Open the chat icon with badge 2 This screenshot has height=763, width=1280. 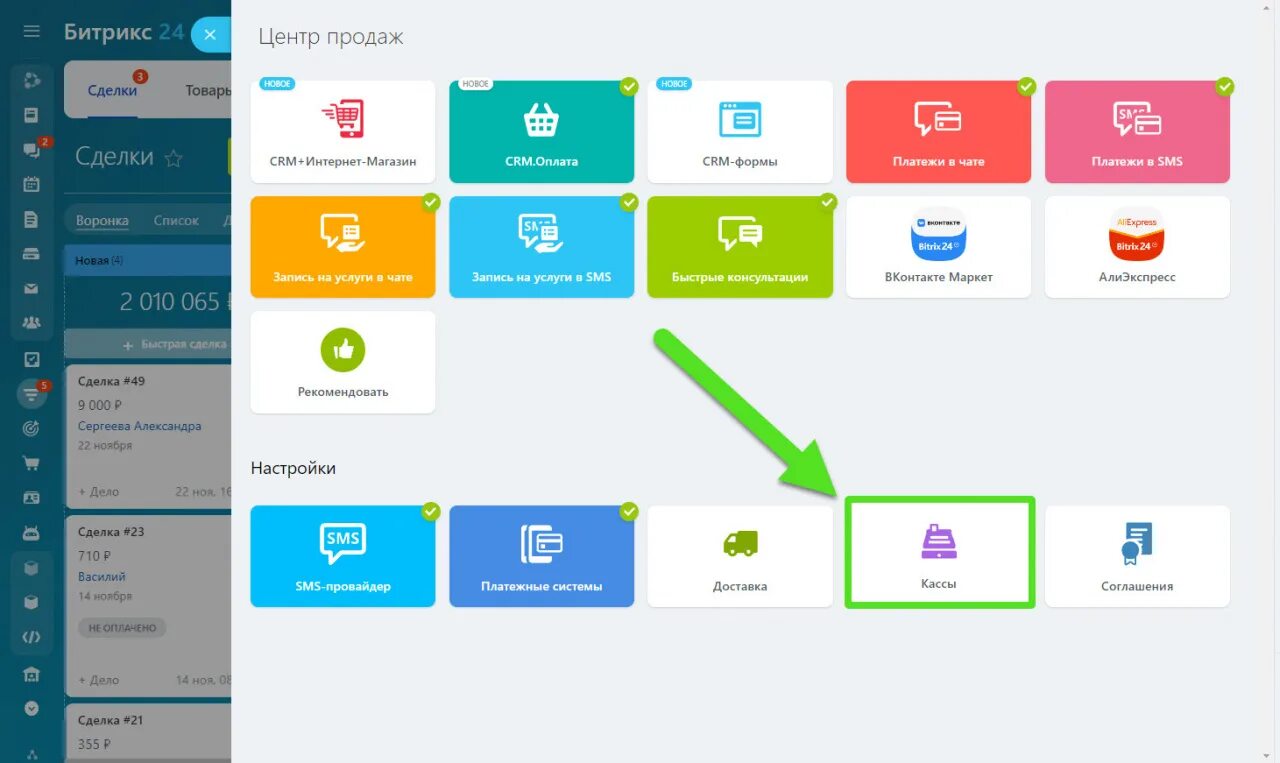(31, 150)
